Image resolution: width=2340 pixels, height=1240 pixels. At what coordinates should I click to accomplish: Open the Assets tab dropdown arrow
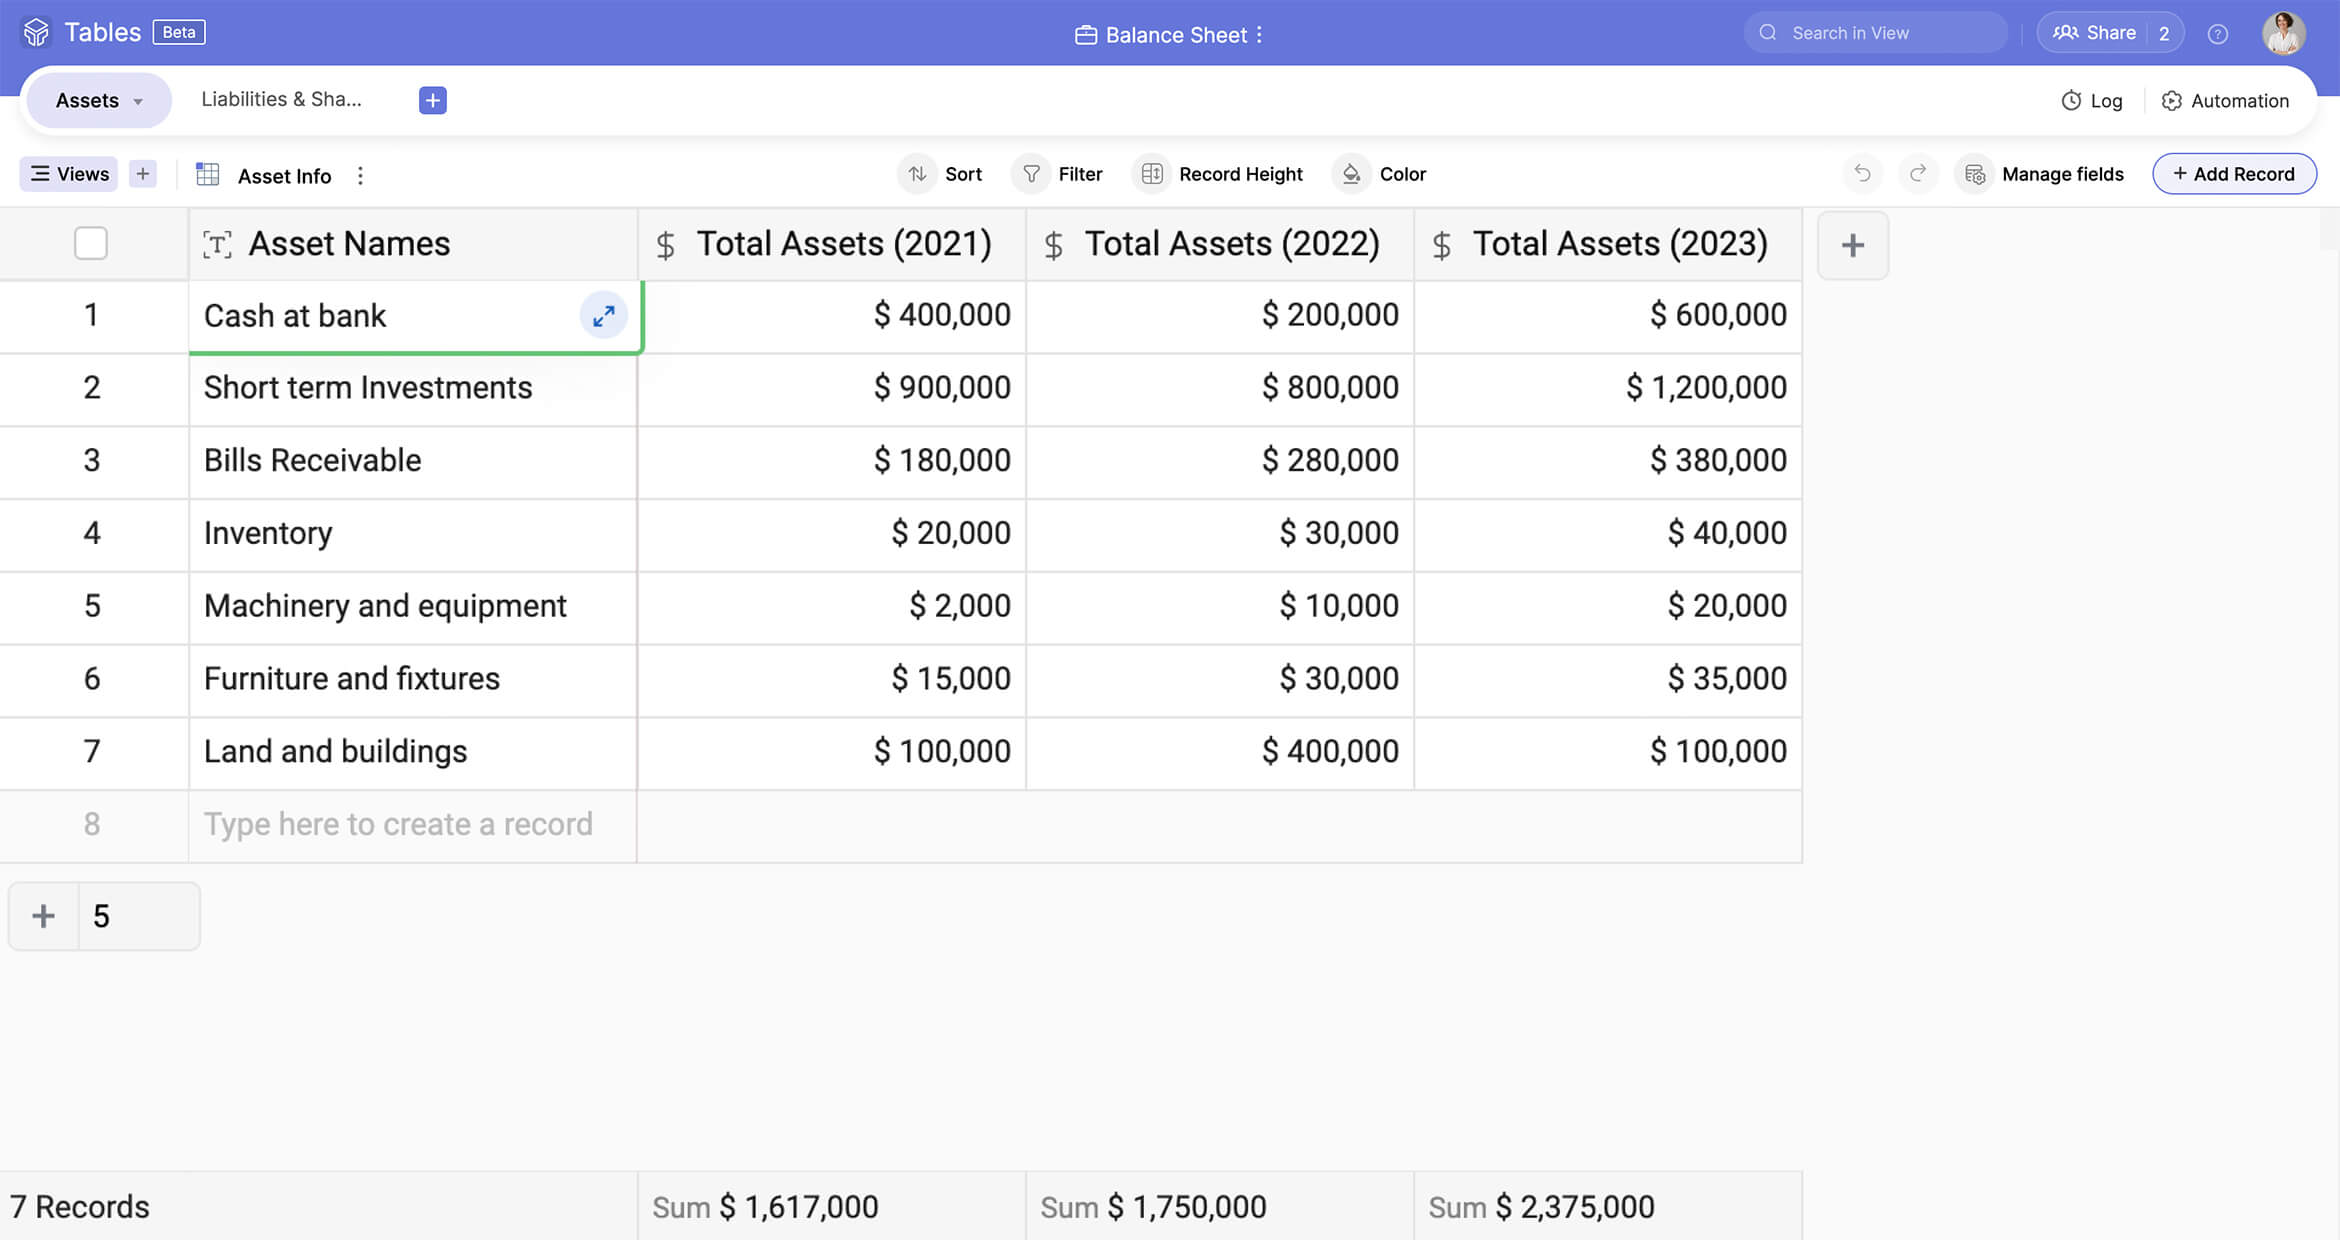pyautogui.click(x=138, y=101)
